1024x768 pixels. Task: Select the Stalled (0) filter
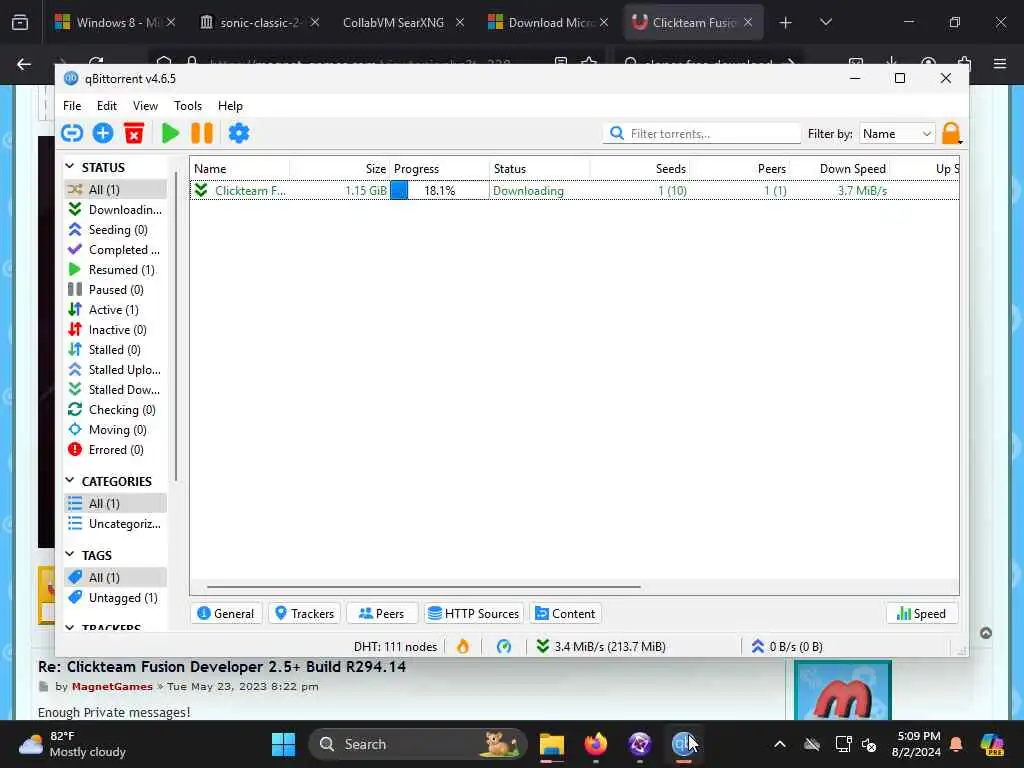point(115,350)
